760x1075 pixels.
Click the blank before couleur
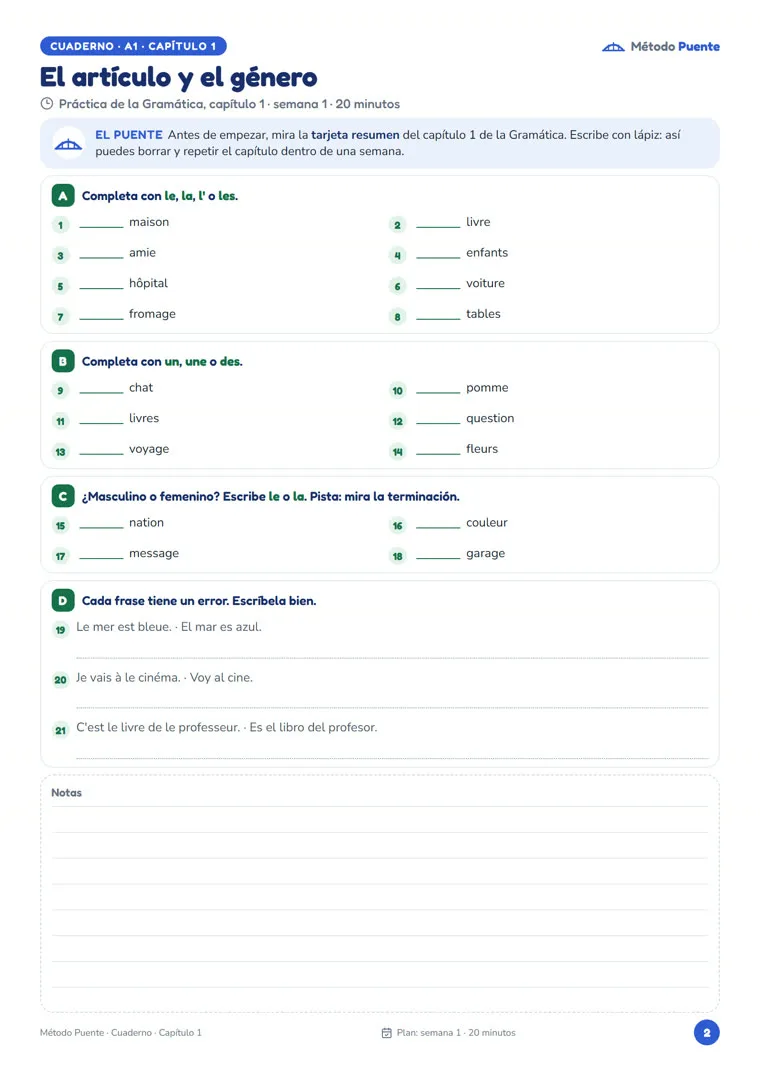pos(438,524)
